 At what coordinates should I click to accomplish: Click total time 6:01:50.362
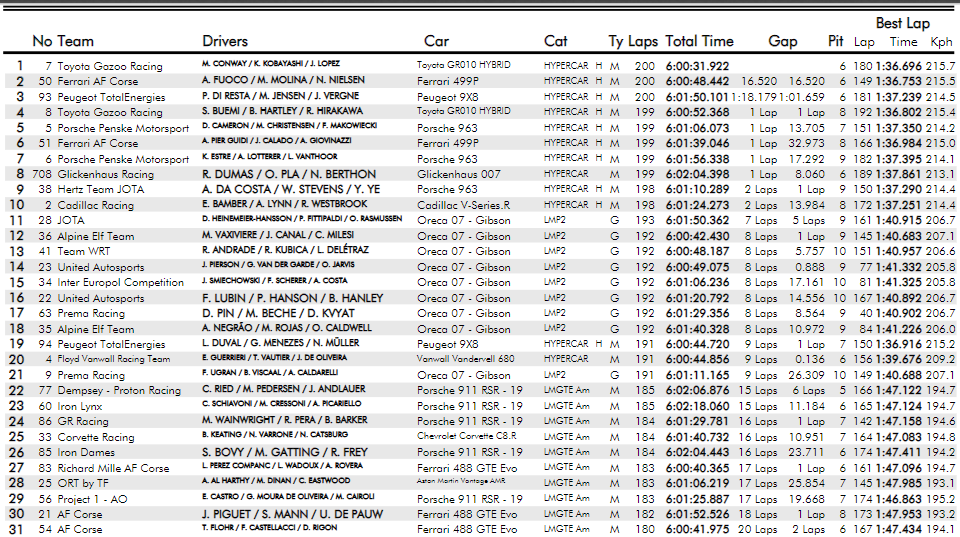click(x=697, y=220)
